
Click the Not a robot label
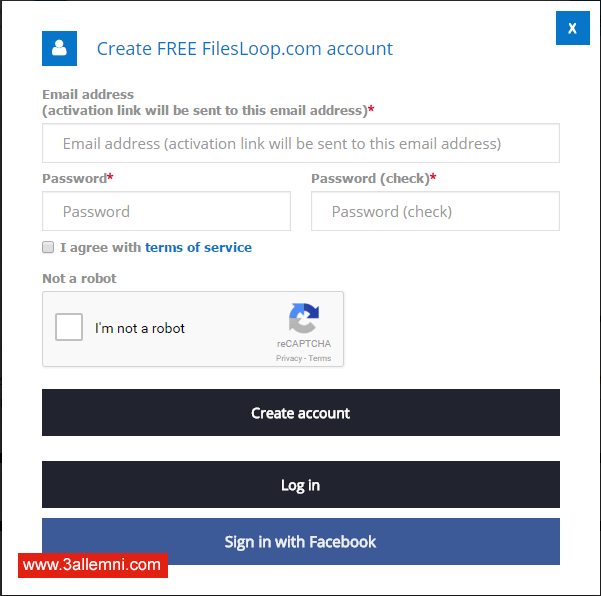79,278
